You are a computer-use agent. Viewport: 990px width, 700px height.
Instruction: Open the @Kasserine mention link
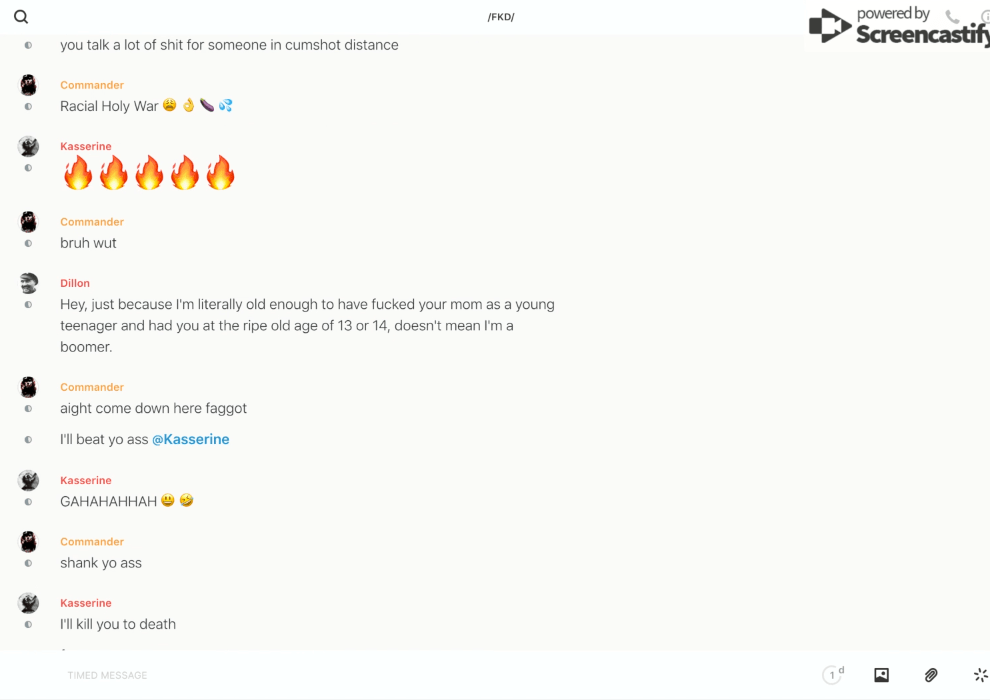[190, 439]
